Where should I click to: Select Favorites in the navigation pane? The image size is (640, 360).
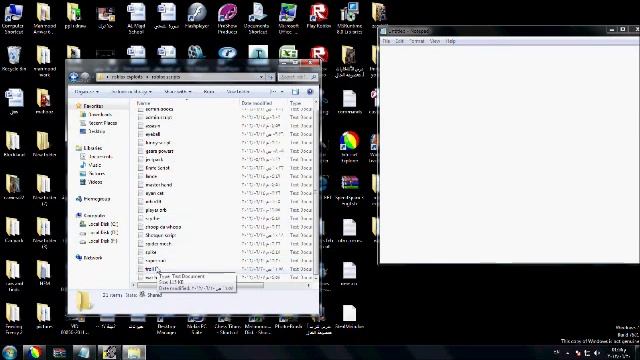93,106
